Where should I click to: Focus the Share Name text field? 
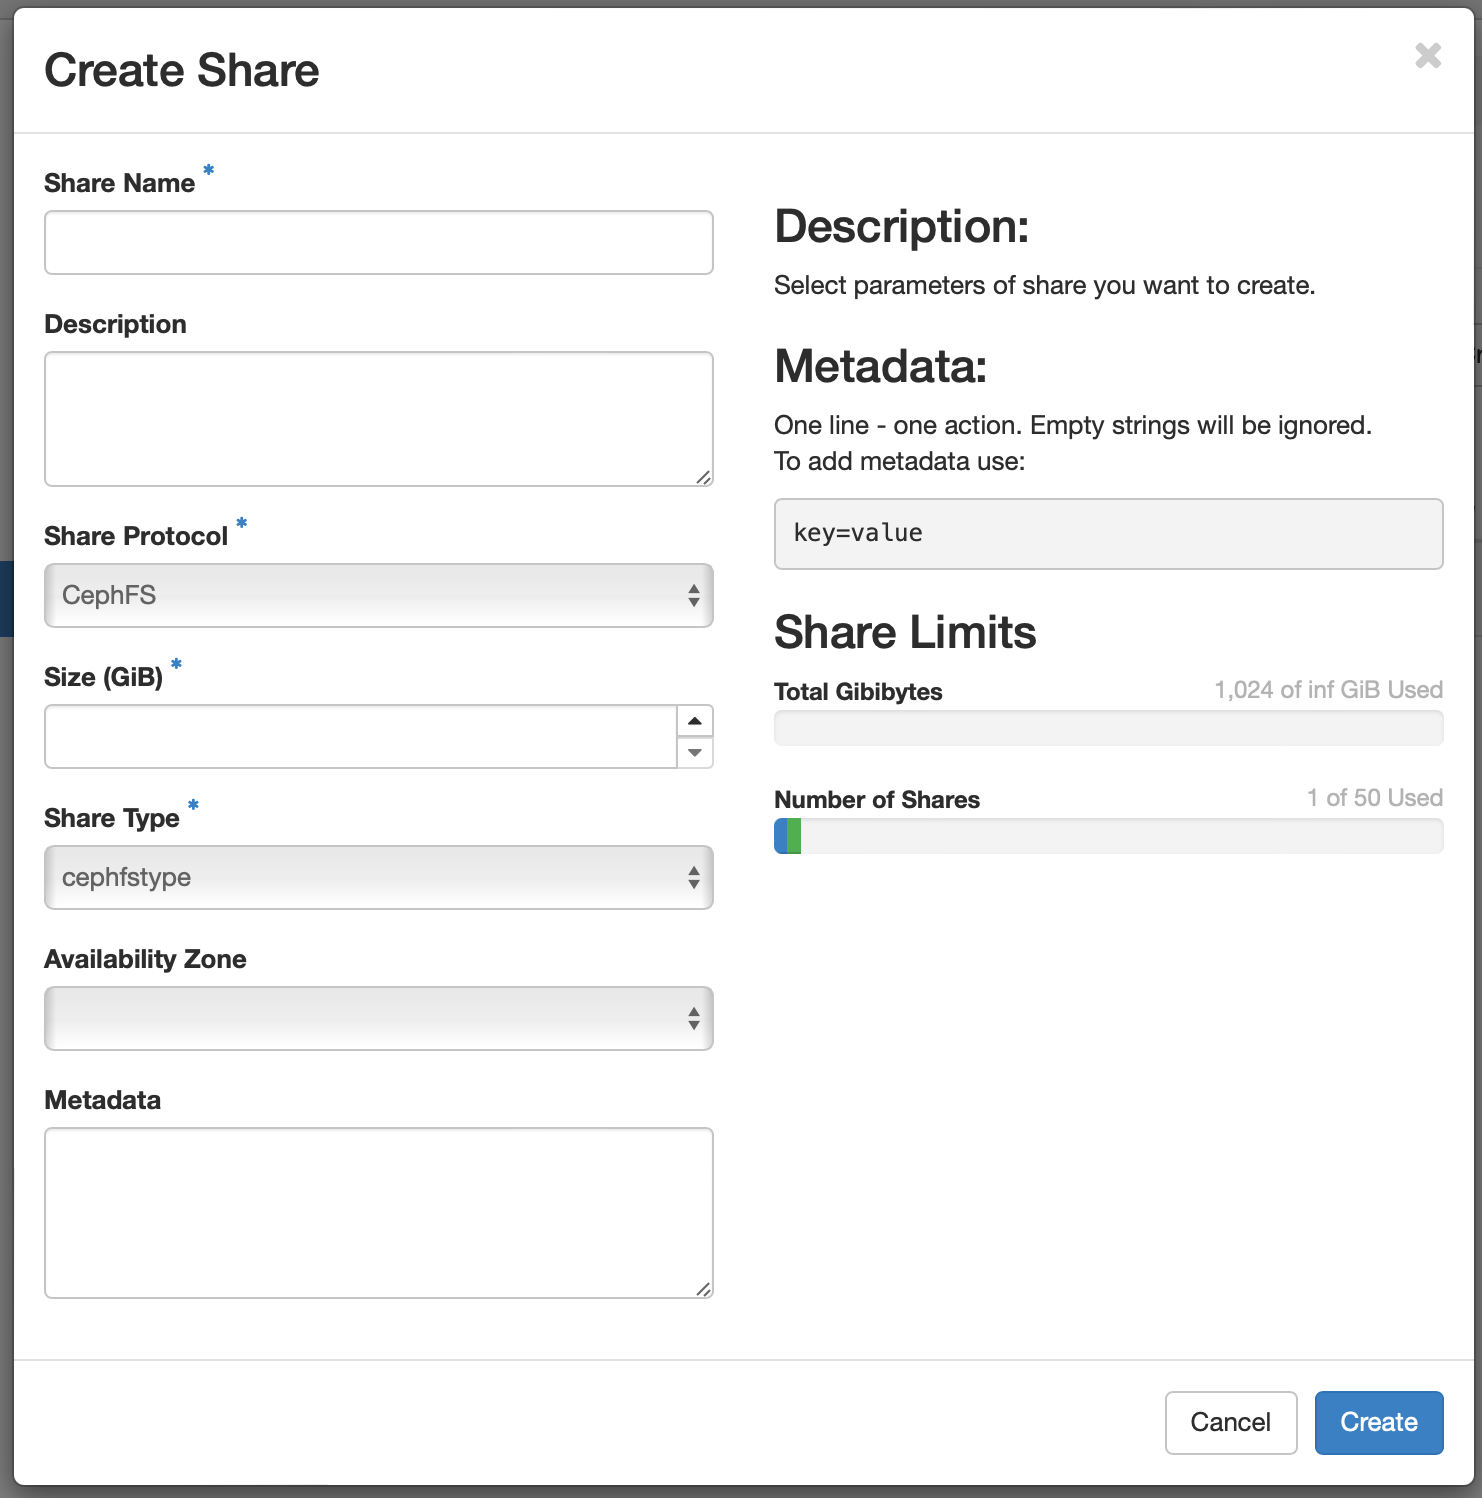378,243
